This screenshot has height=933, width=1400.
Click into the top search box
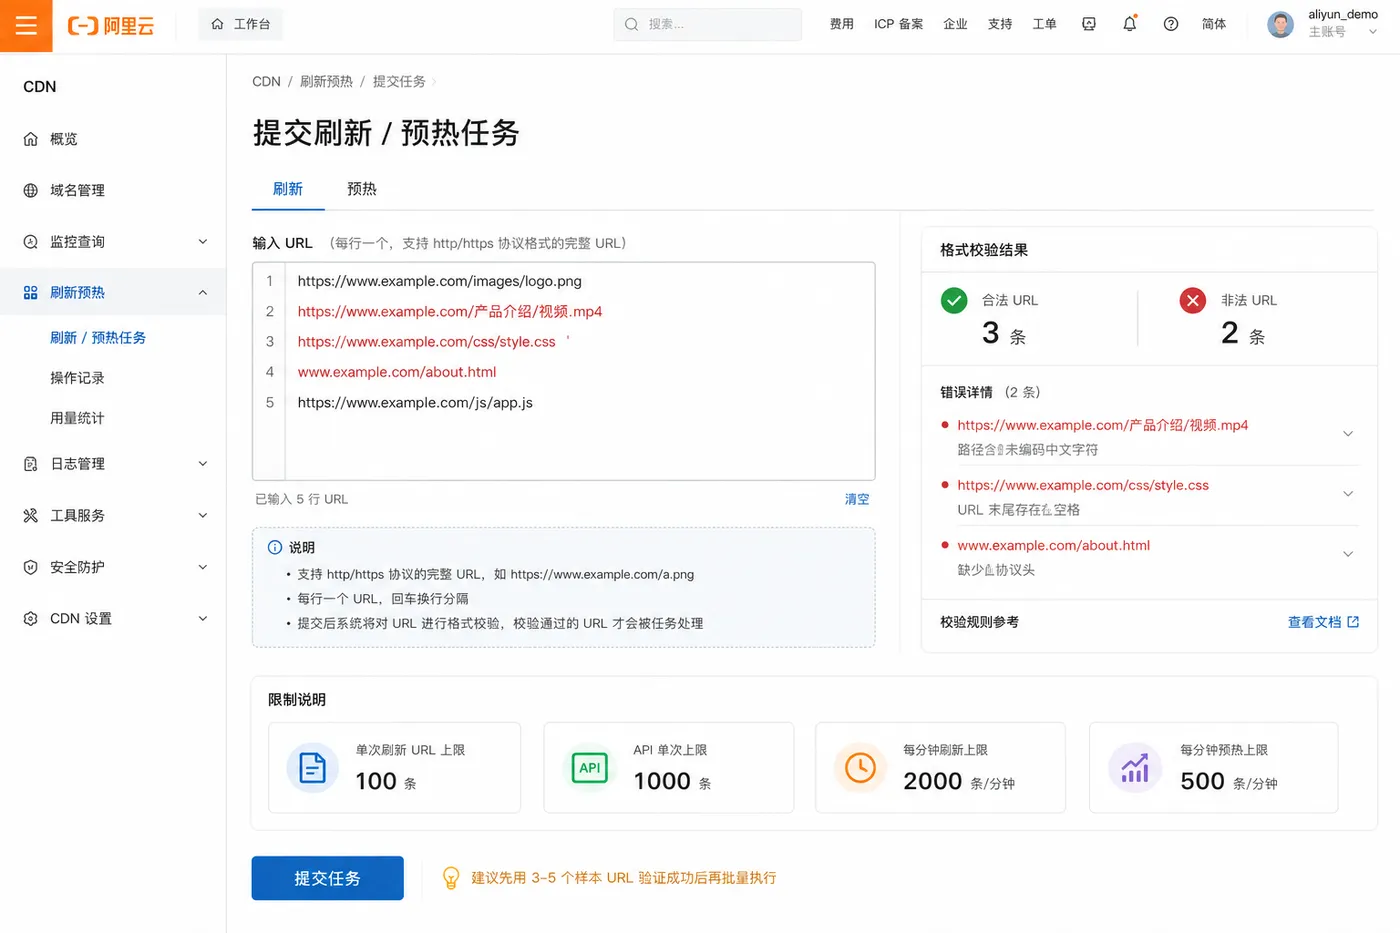point(708,24)
